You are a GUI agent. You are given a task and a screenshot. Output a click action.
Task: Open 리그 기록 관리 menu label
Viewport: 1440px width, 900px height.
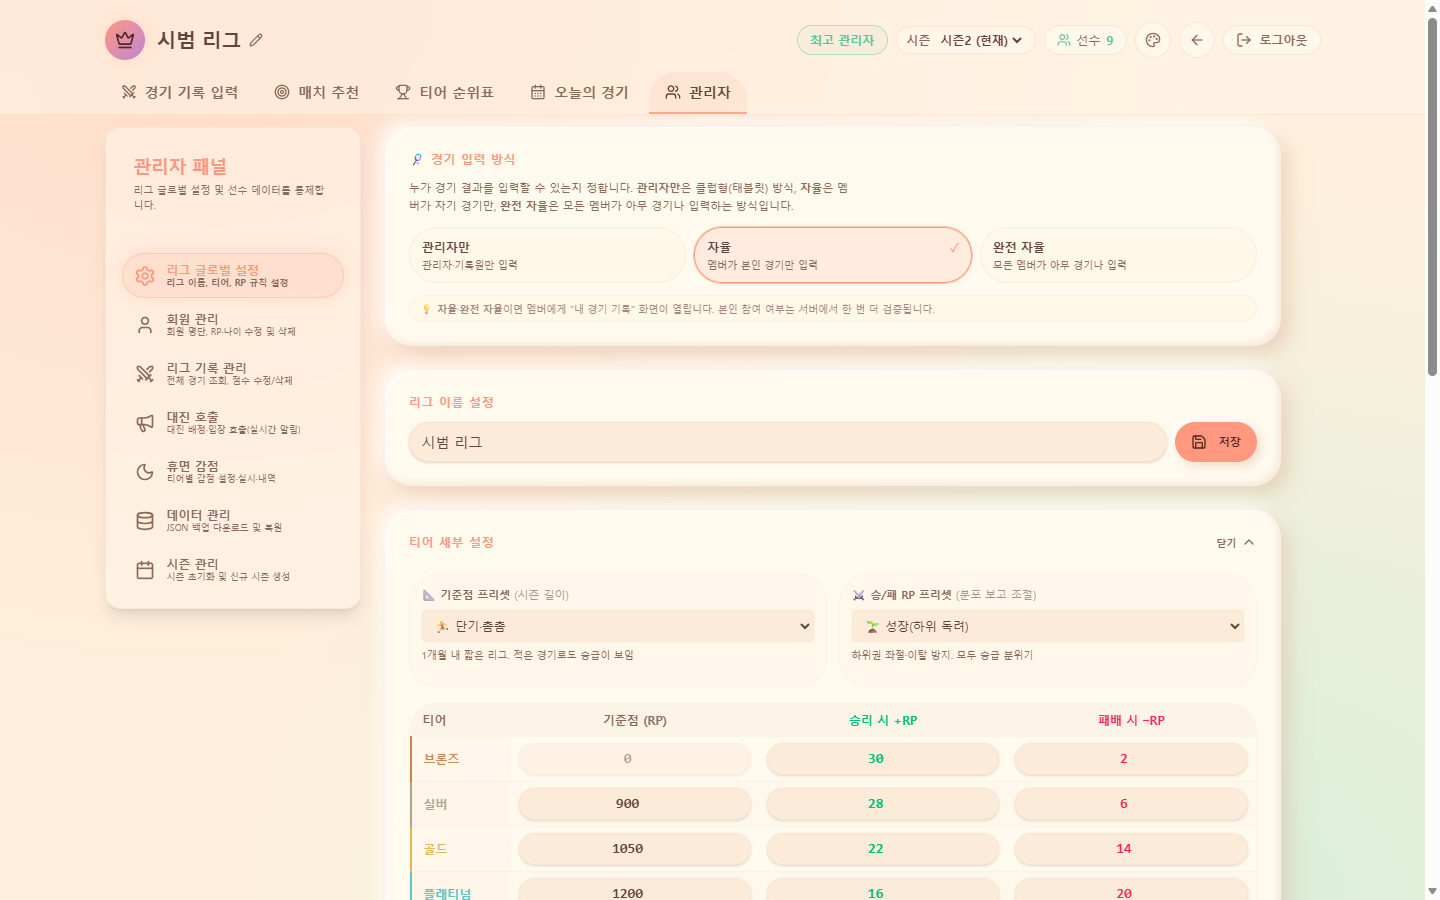tap(206, 368)
